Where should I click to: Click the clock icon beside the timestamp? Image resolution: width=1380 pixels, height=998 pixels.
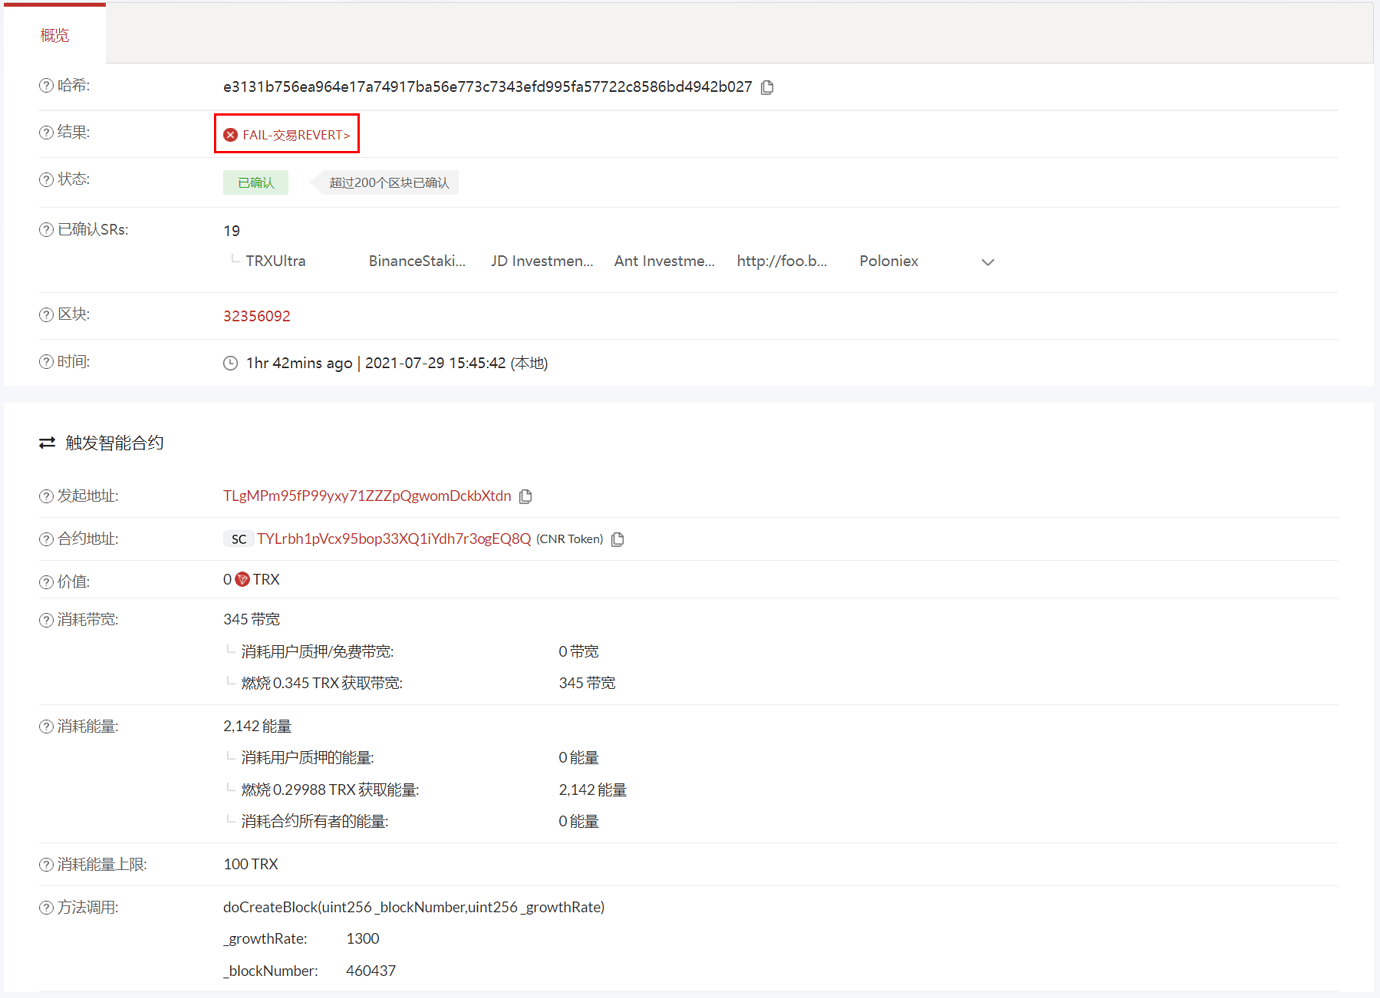tap(230, 362)
